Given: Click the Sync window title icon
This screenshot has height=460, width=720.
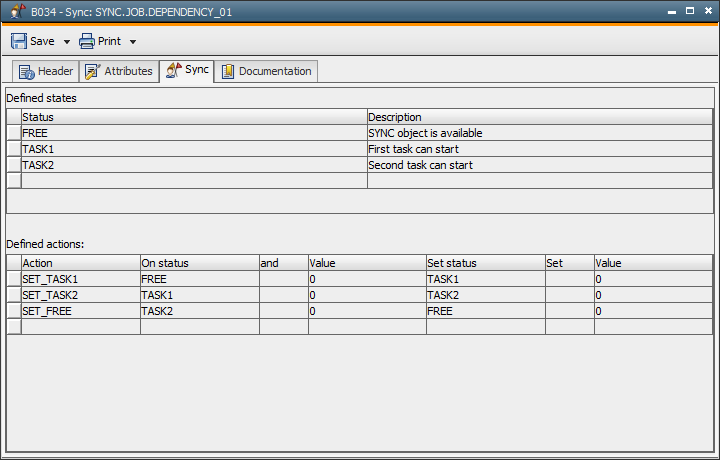Looking at the screenshot, I should 17,11.
